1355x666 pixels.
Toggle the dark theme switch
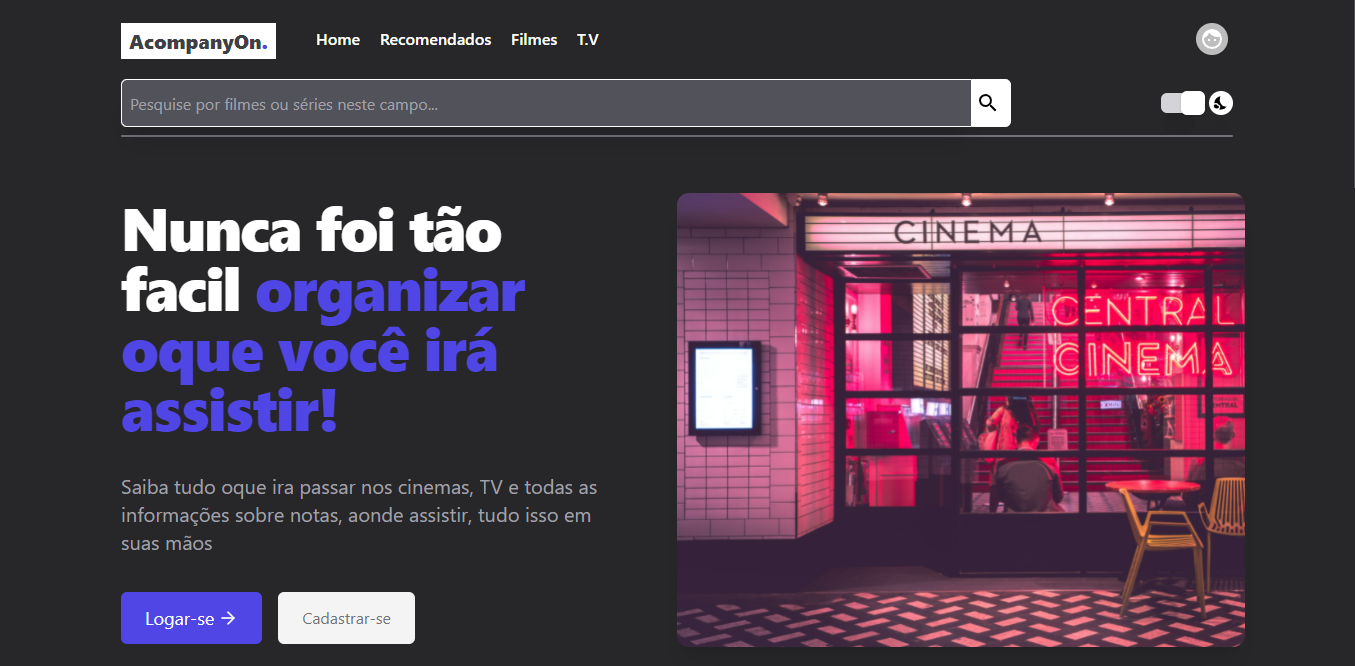pyautogui.click(x=1183, y=103)
